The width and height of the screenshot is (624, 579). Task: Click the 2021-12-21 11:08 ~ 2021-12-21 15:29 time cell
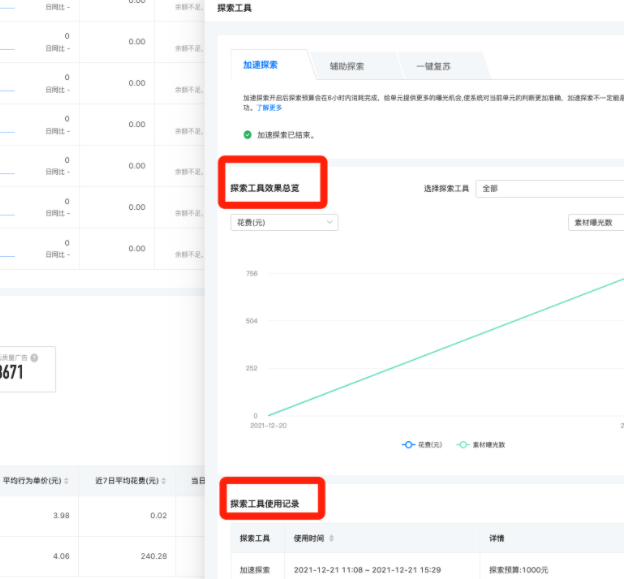[367, 570]
